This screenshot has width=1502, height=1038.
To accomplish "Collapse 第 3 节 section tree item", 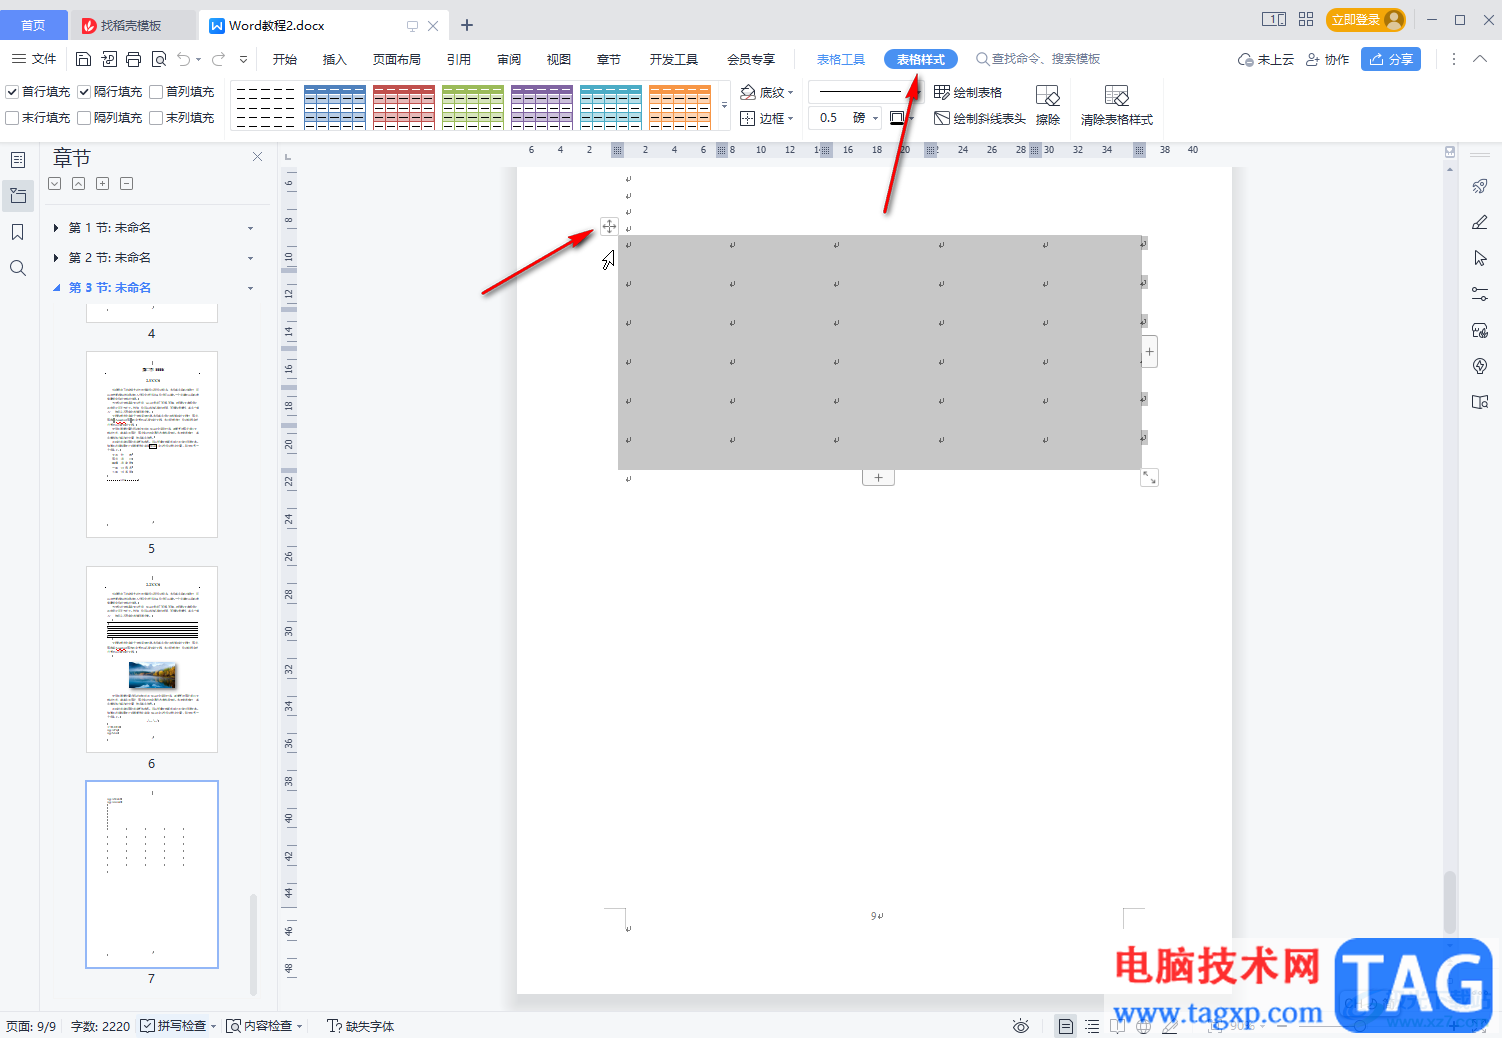I will click(56, 288).
